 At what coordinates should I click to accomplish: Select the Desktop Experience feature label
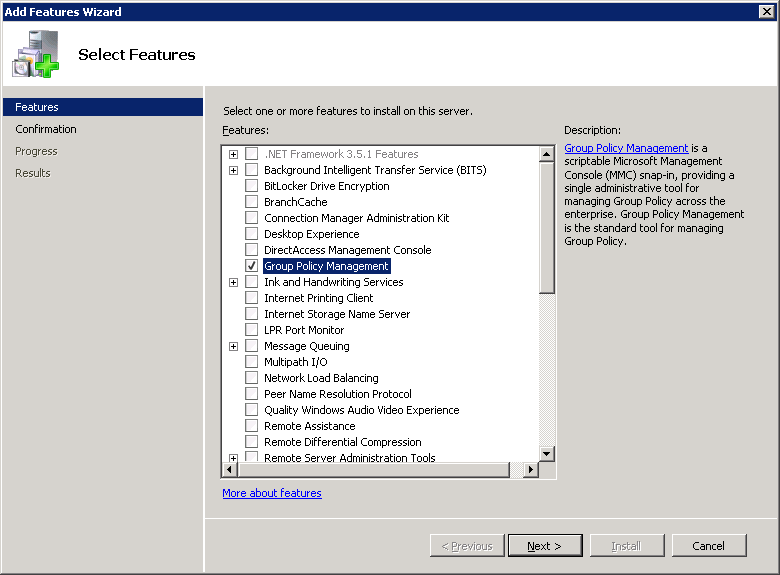click(x=311, y=234)
